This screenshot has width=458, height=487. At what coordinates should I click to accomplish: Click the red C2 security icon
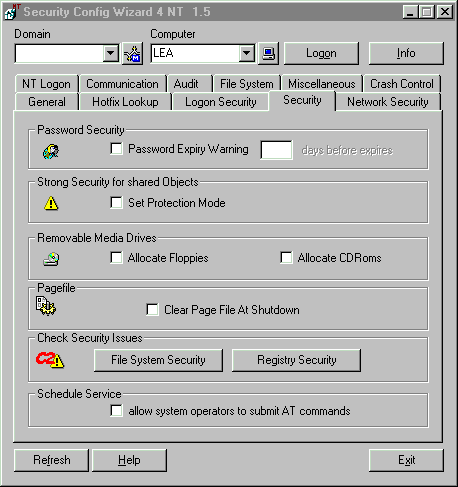click(x=50, y=360)
